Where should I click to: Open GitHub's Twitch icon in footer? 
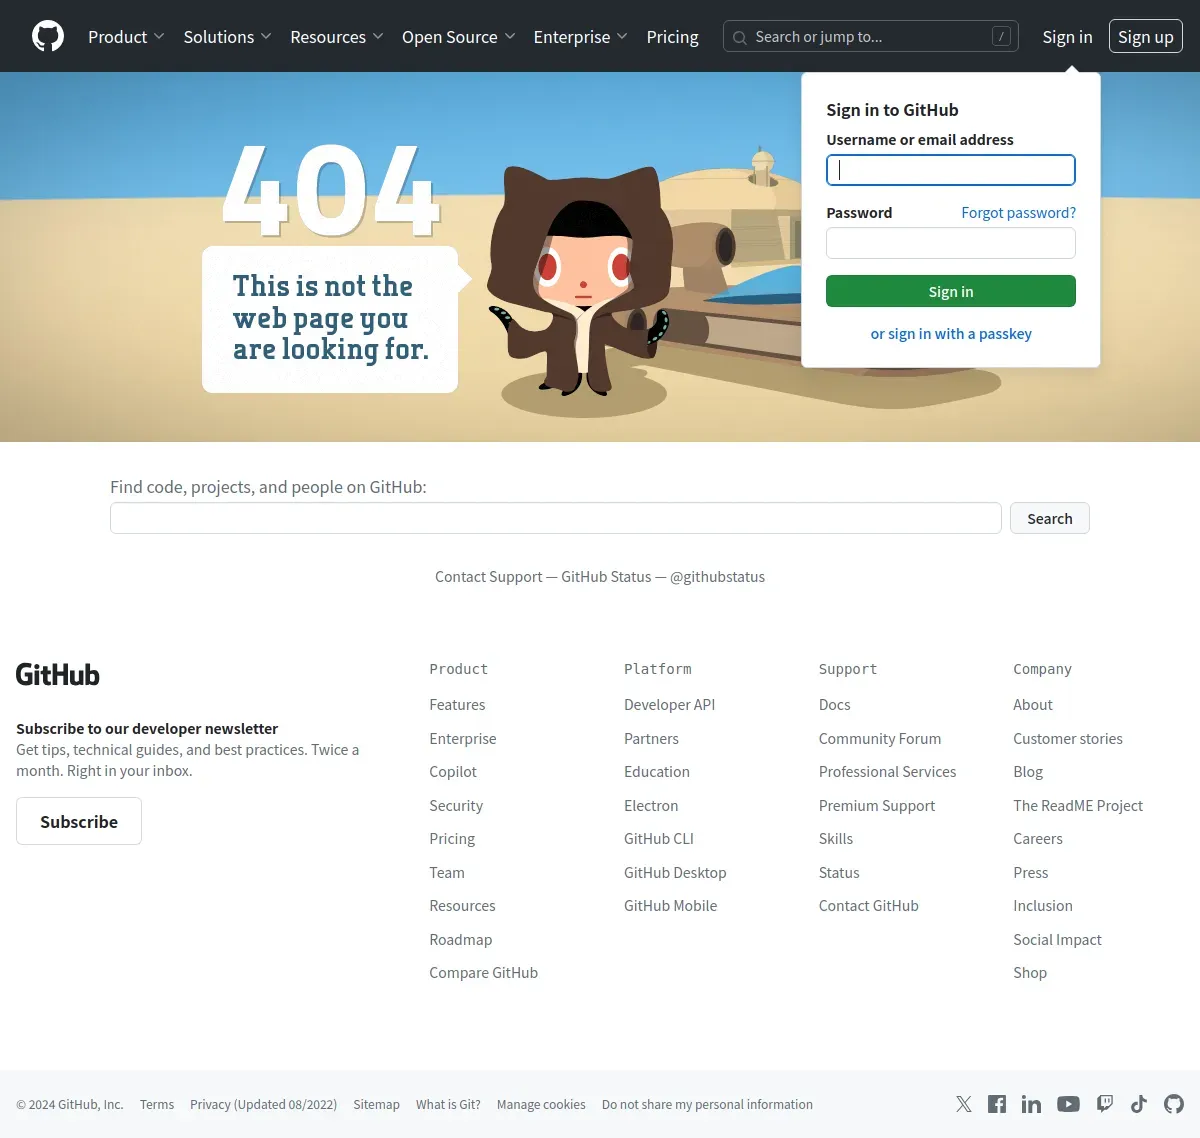coord(1104,1104)
